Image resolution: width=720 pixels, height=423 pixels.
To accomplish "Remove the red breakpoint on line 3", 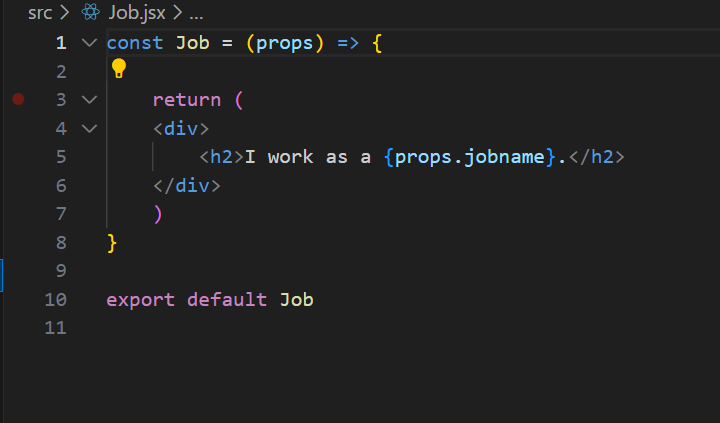I will [x=18, y=99].
